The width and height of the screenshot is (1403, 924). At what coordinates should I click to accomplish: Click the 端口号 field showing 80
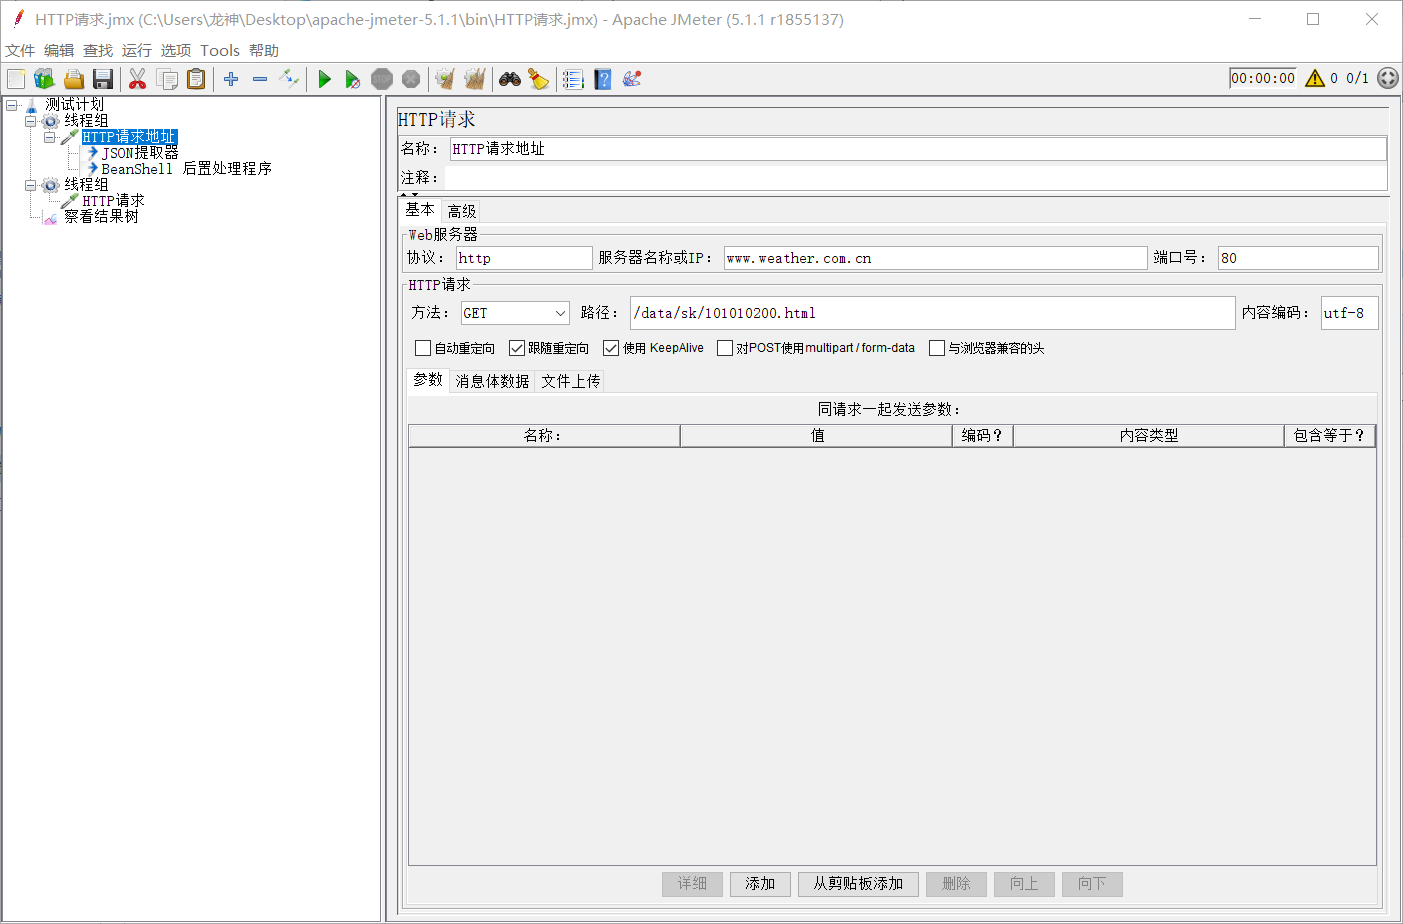[x=1298, y=258]
